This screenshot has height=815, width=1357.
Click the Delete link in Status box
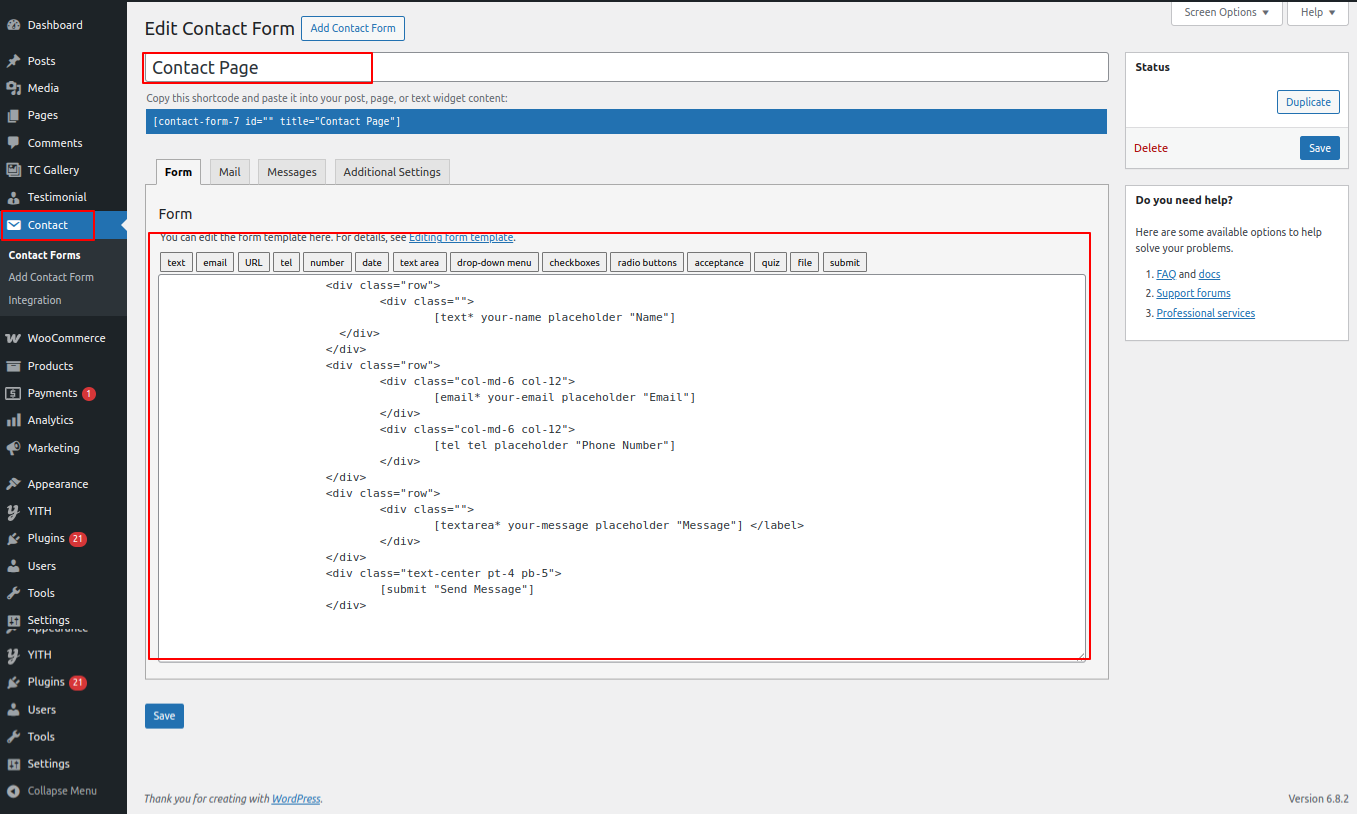click(1151, 148)
